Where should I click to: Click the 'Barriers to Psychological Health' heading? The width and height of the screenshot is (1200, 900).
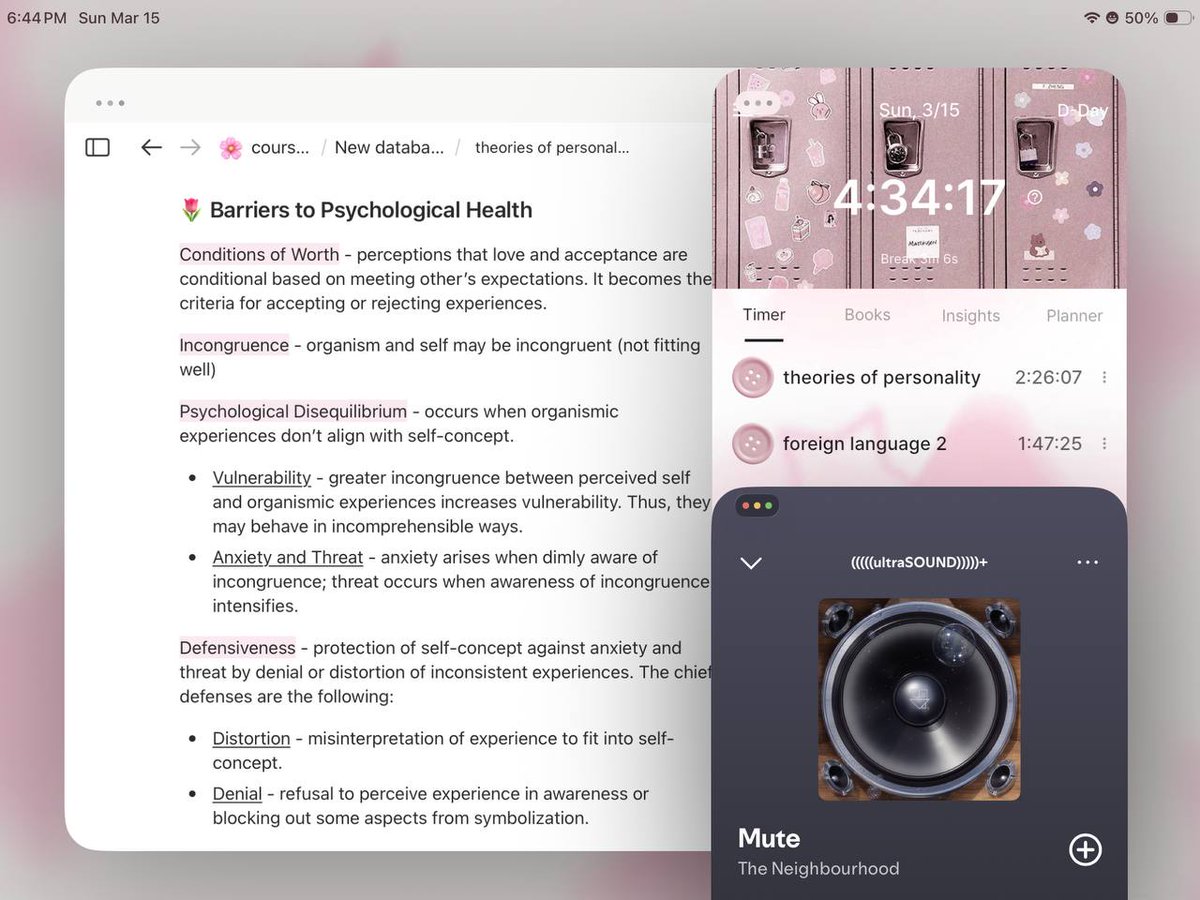(371, 210)
